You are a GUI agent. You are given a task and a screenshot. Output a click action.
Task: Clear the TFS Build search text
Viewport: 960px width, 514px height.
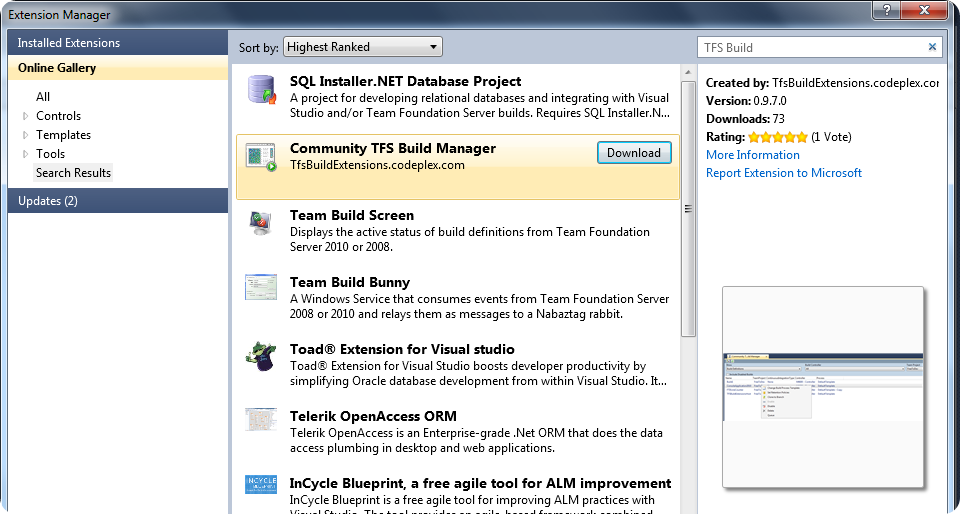tap(932, 47)
